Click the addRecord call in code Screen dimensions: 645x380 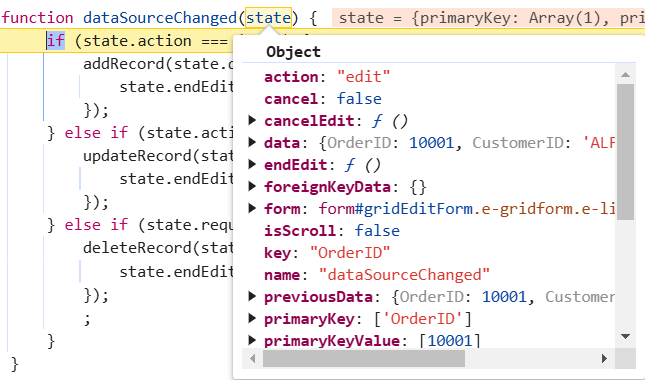click(123, 64)
